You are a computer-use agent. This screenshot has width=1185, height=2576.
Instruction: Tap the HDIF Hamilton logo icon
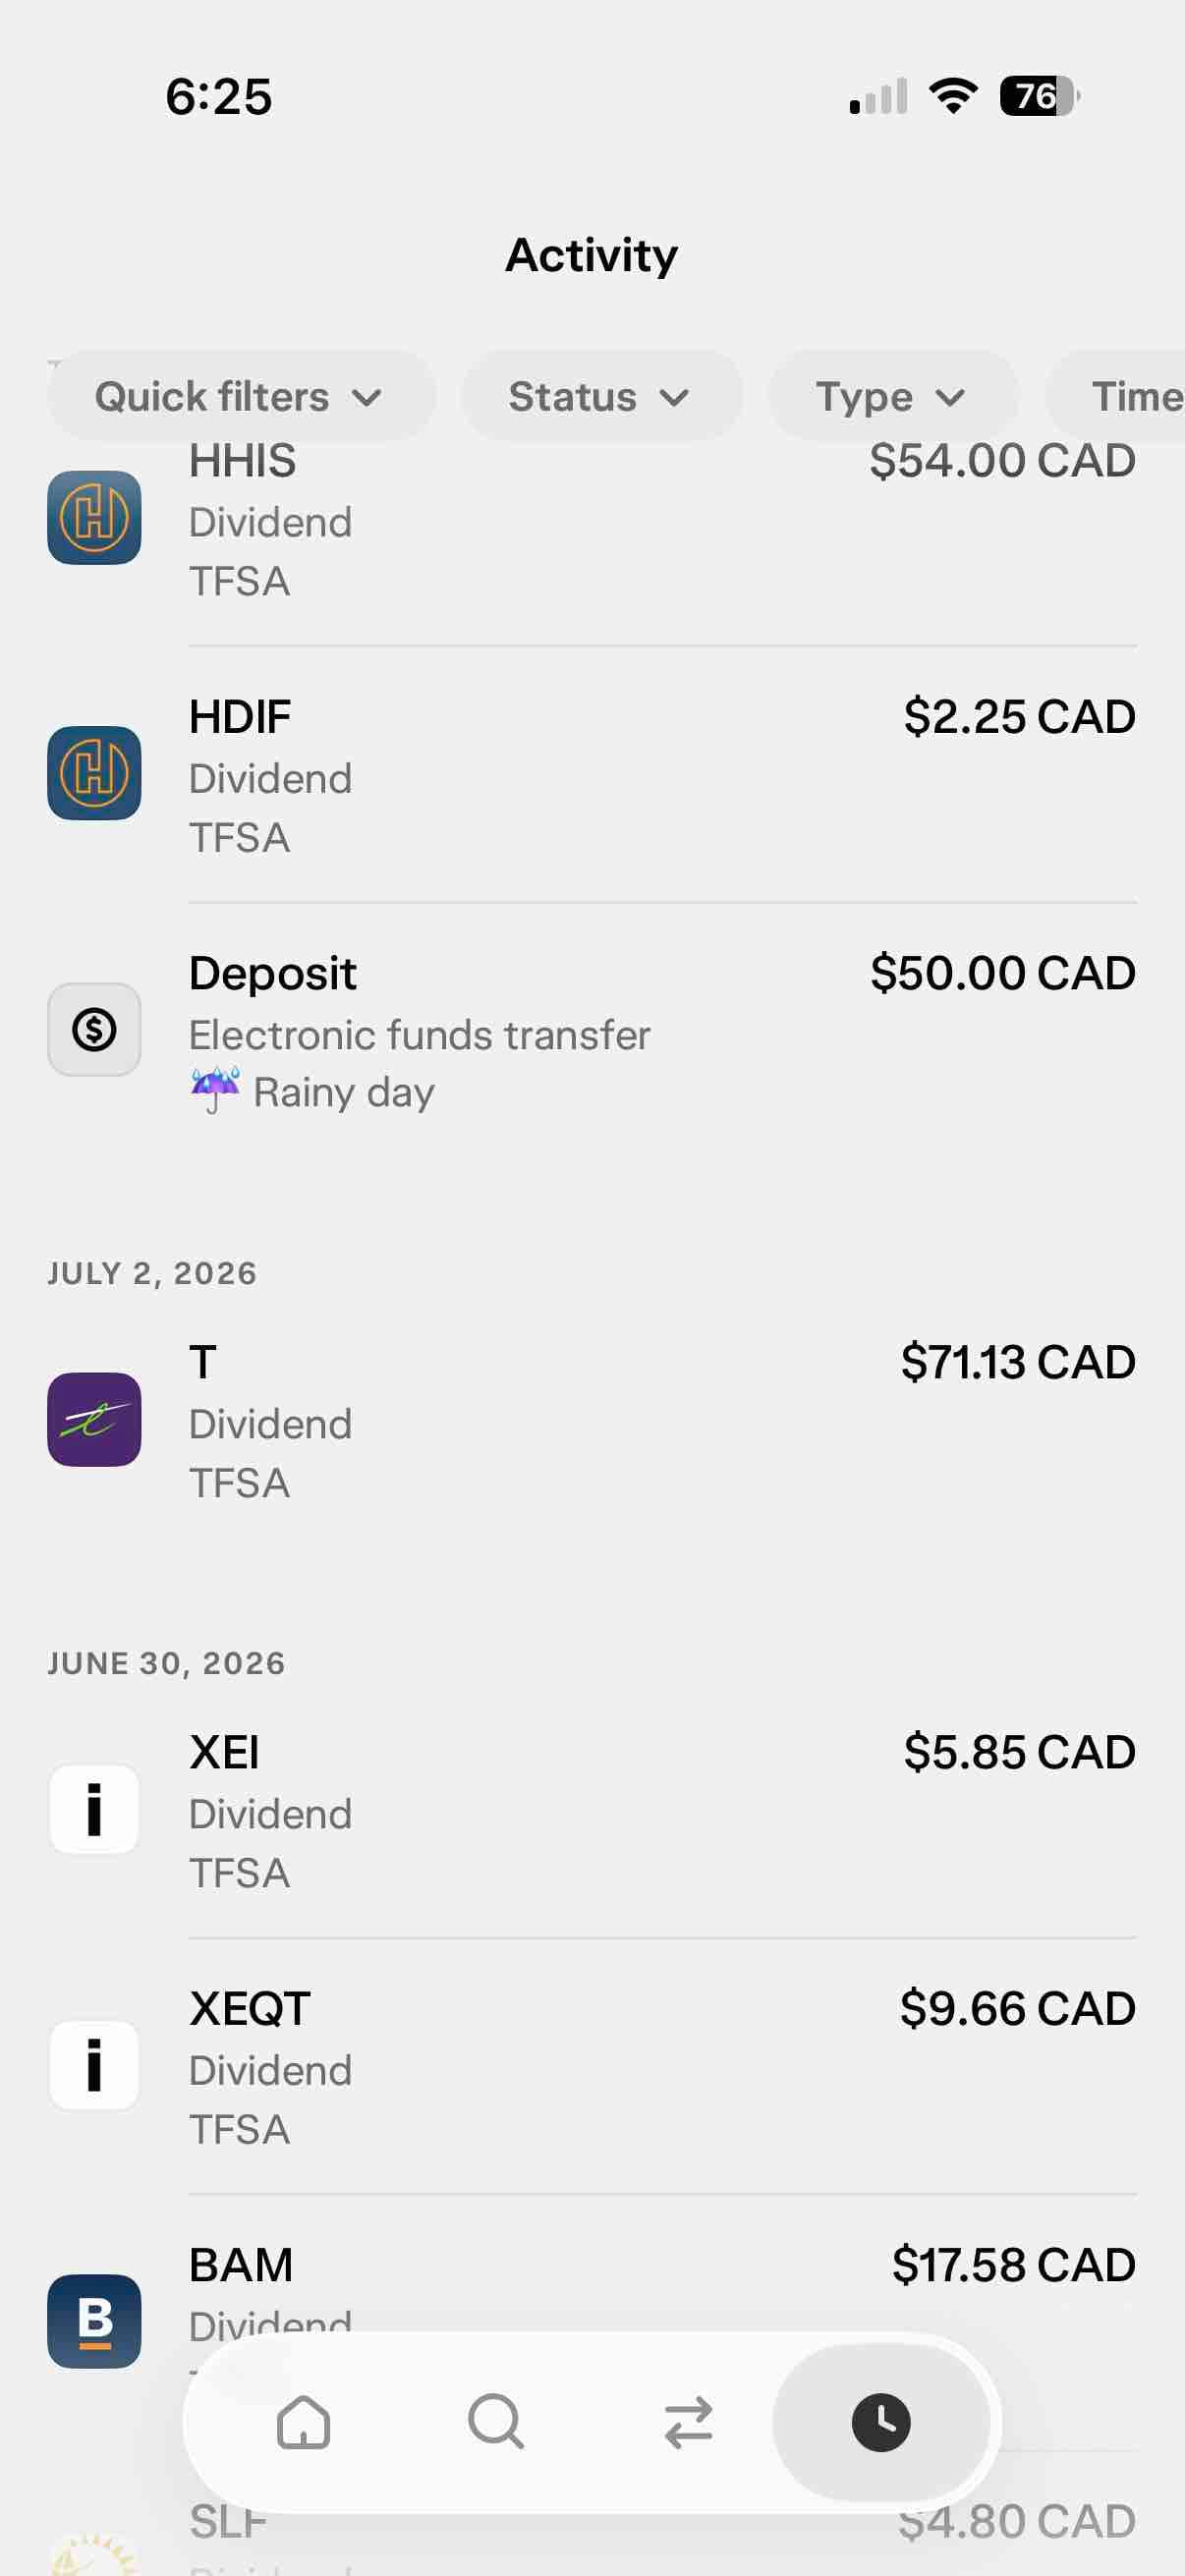pos(94,773)
